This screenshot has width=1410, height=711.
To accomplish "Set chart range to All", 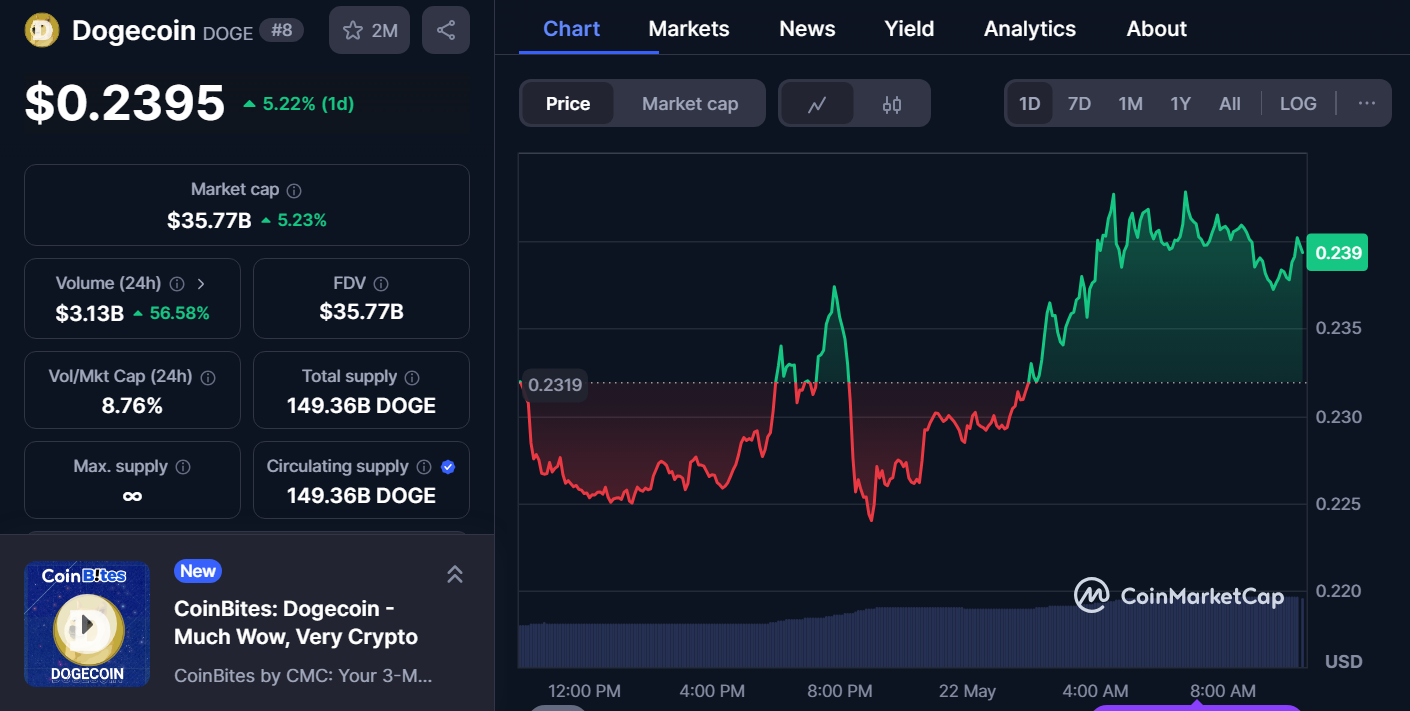I will pos(1230,104).
